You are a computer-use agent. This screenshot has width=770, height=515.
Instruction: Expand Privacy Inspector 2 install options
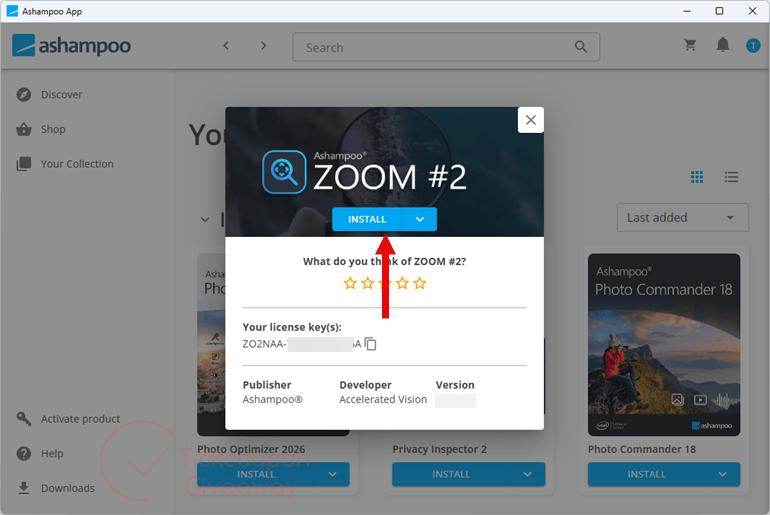pos(527,474)
